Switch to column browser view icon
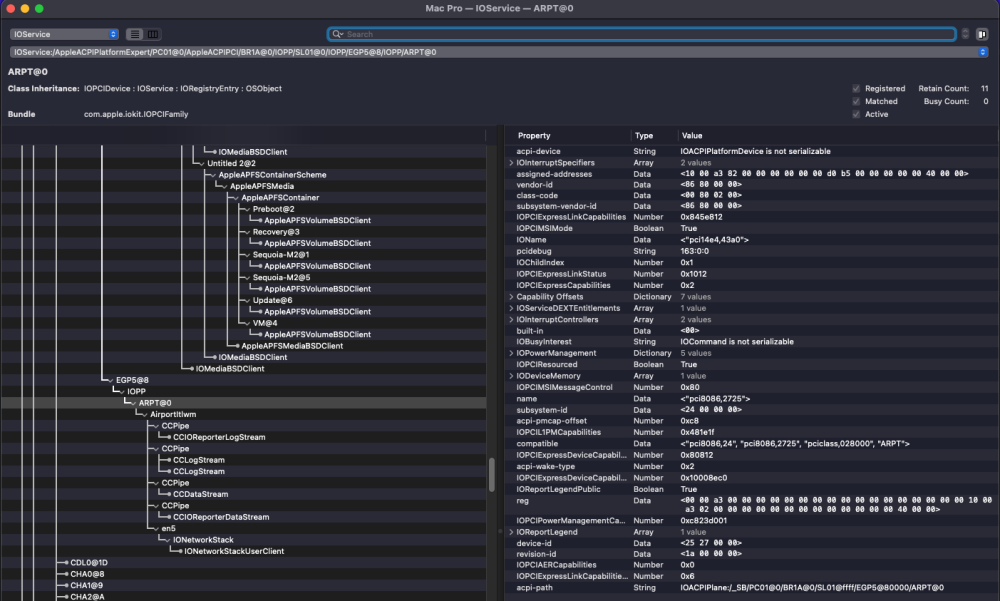The width and height of the screenshot is (1000, 601). pyautogui.click(x=153, y=34)
